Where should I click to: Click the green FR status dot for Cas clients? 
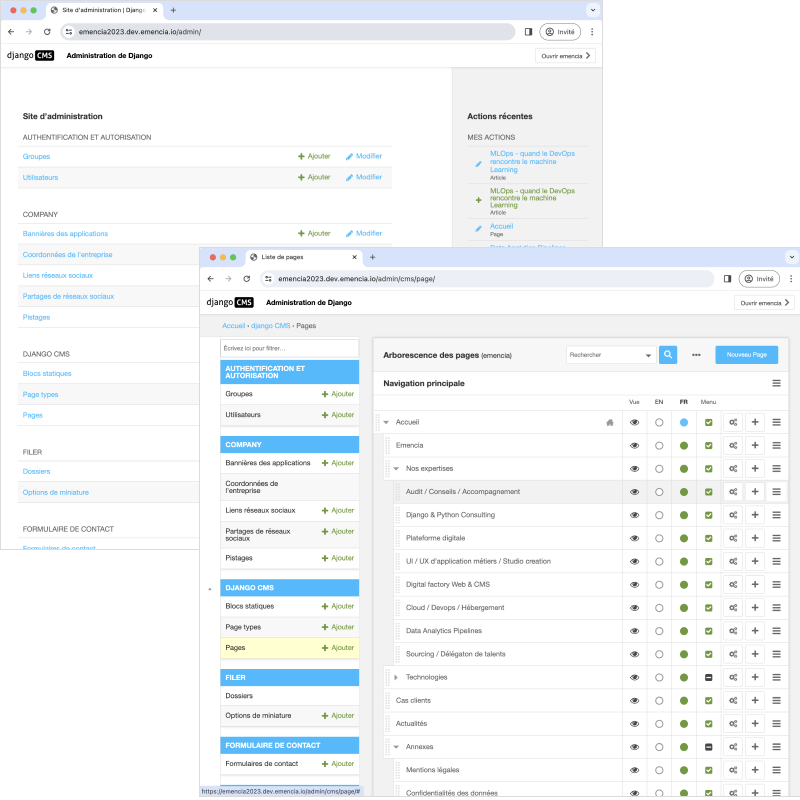tap(684, 700)
